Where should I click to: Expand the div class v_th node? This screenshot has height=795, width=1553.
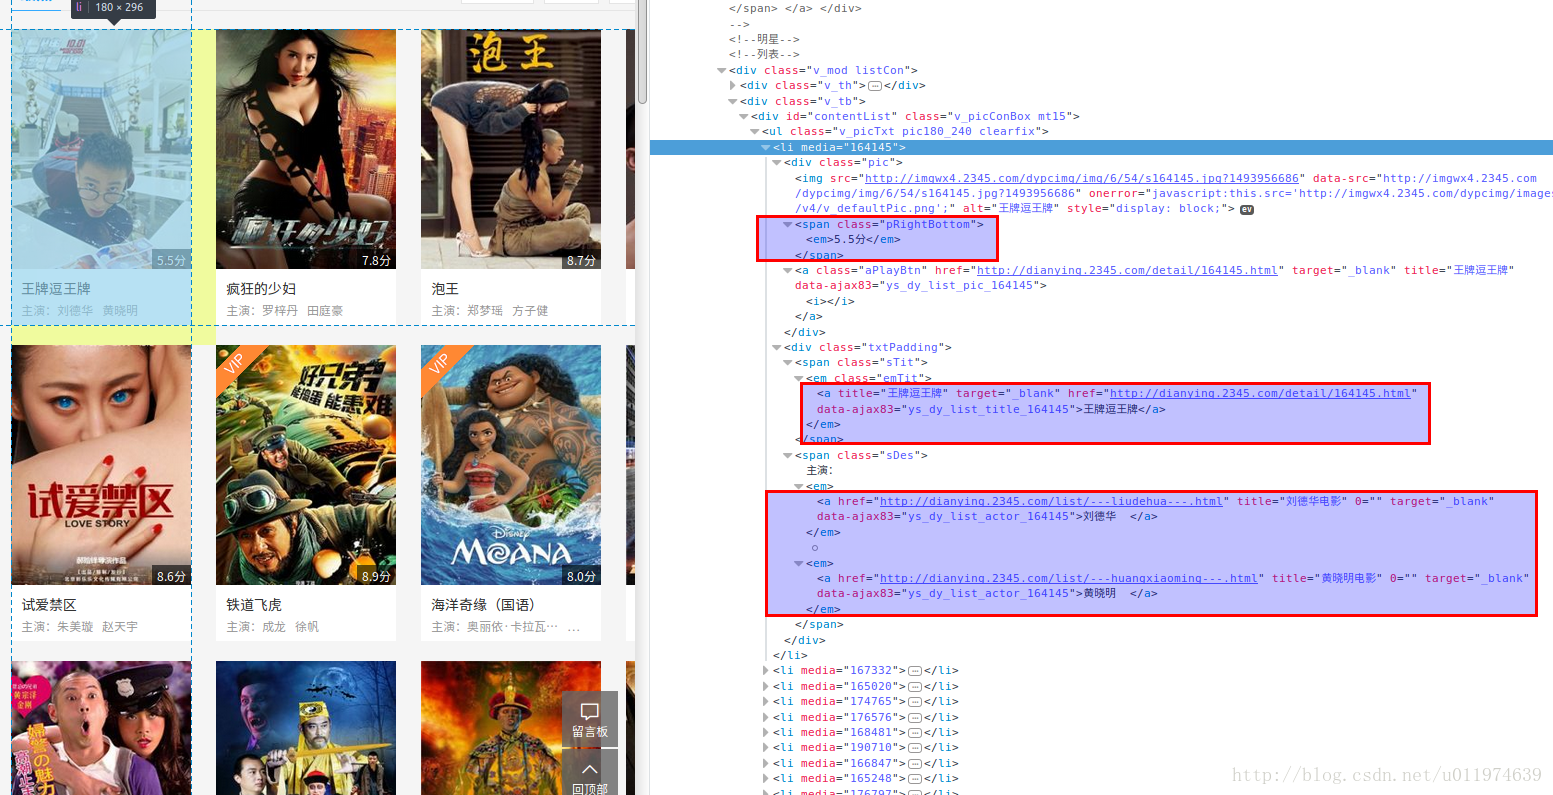pyautogui.click(x=733, y=86)
